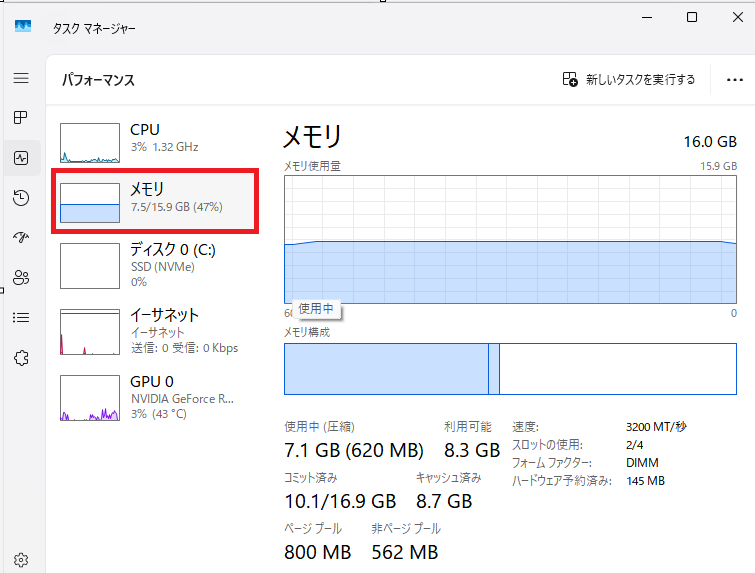The width and height of the screenshot is (755, 573).
Task: Click the Task Manager app icon in title bar
Action: 23,26
